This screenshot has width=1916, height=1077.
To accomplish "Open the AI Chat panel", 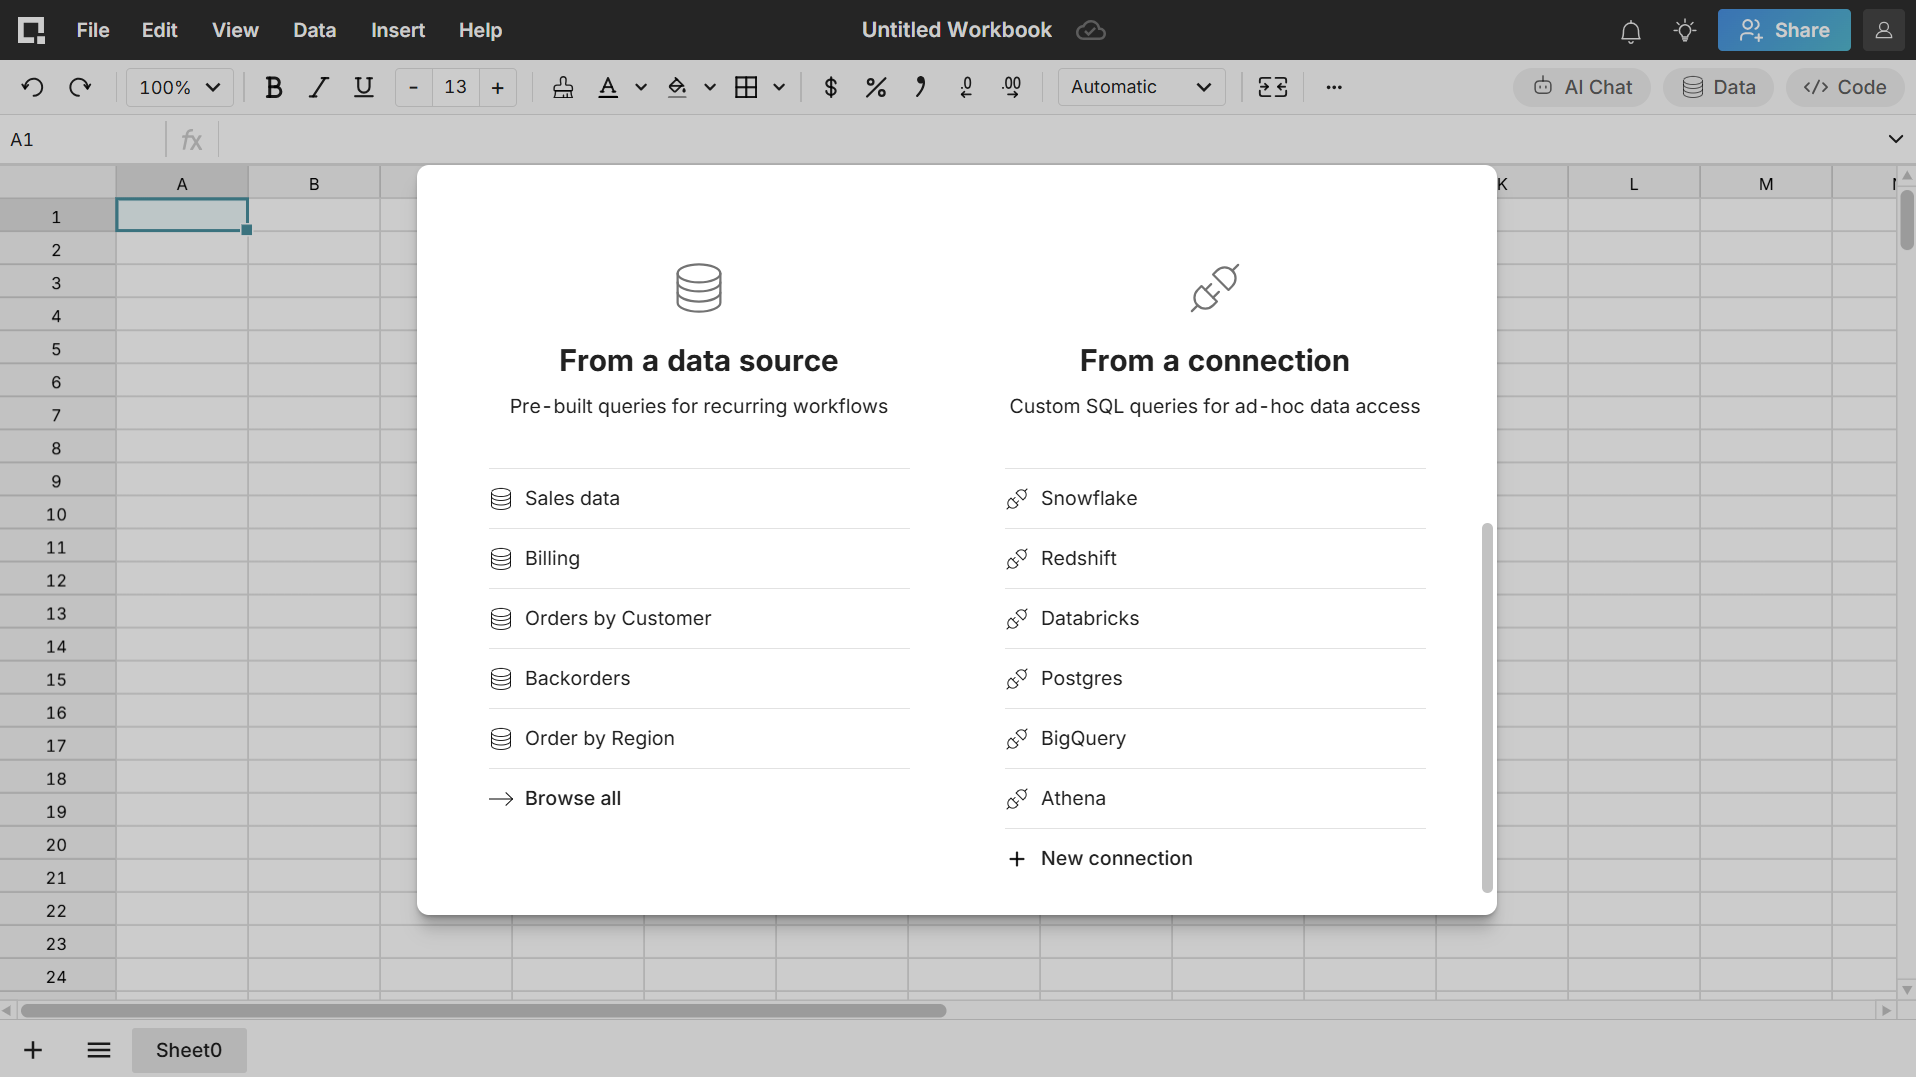I will 1582,87.
